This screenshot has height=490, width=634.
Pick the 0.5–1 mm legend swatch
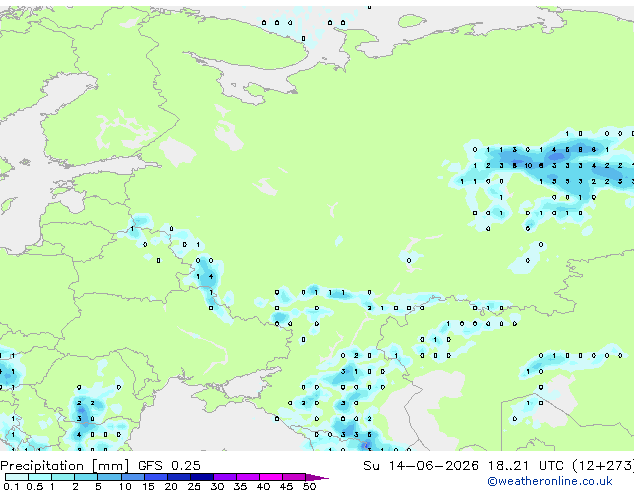pos(40,477)
